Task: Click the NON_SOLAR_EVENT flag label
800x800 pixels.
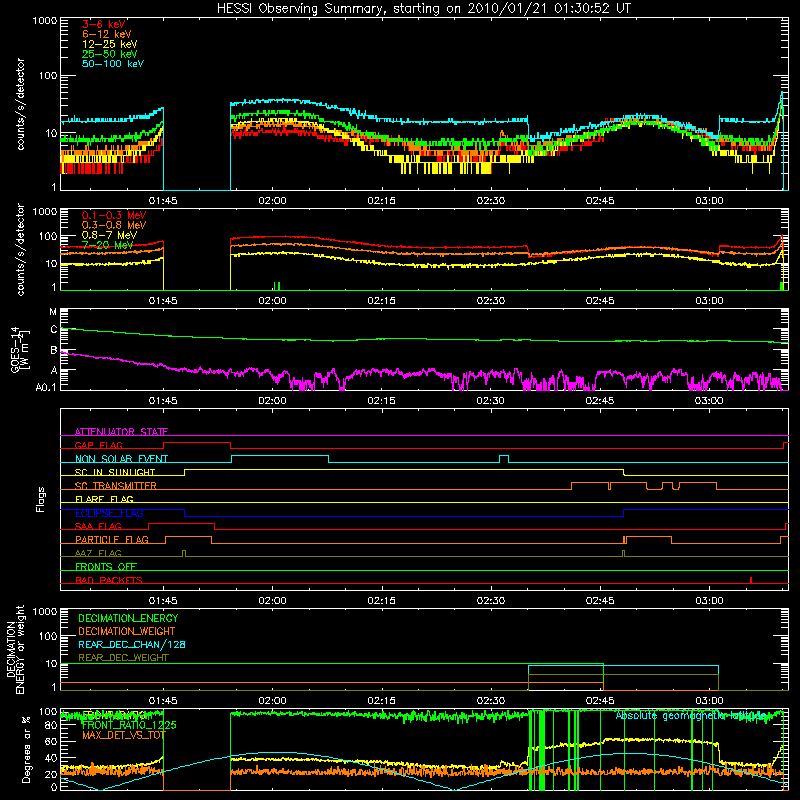Action: coord(121,459)
